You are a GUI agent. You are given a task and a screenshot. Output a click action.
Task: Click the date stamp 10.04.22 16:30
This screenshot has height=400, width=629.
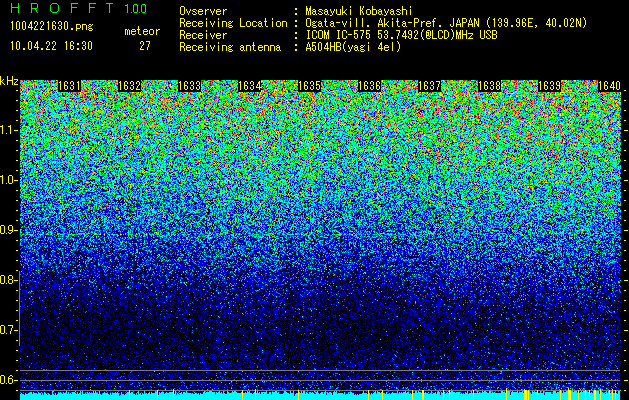(51, 46)
